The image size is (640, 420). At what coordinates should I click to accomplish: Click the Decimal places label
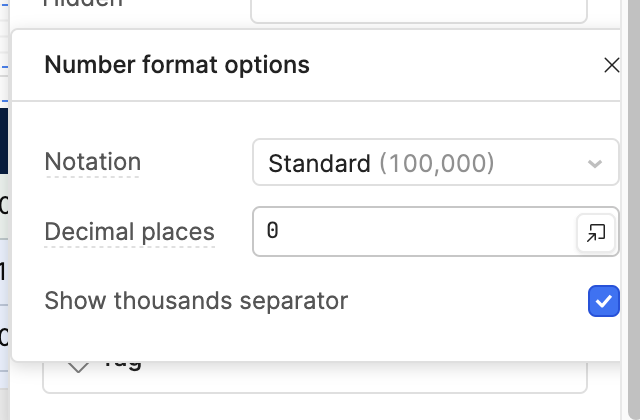[129, 232]
